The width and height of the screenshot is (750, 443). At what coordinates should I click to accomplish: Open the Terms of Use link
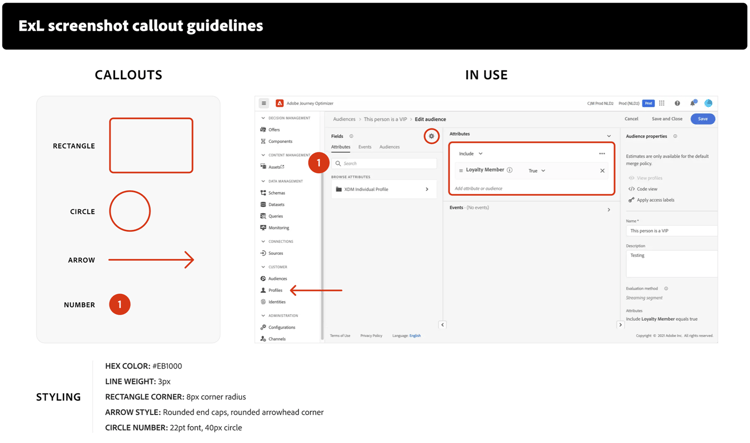point(340,336)
